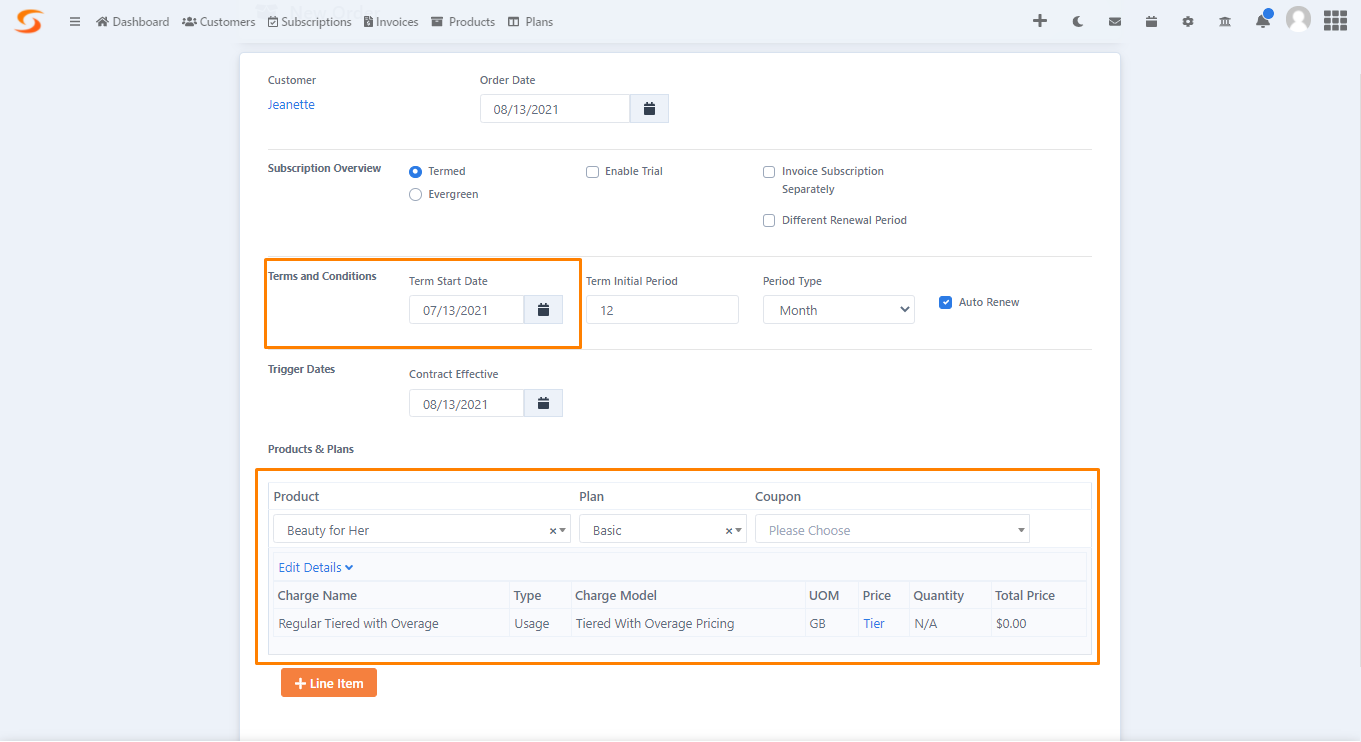Open the Jeanette customer link
The image size is (1361, 742).
pyautogui.click(x=291, y=104)
